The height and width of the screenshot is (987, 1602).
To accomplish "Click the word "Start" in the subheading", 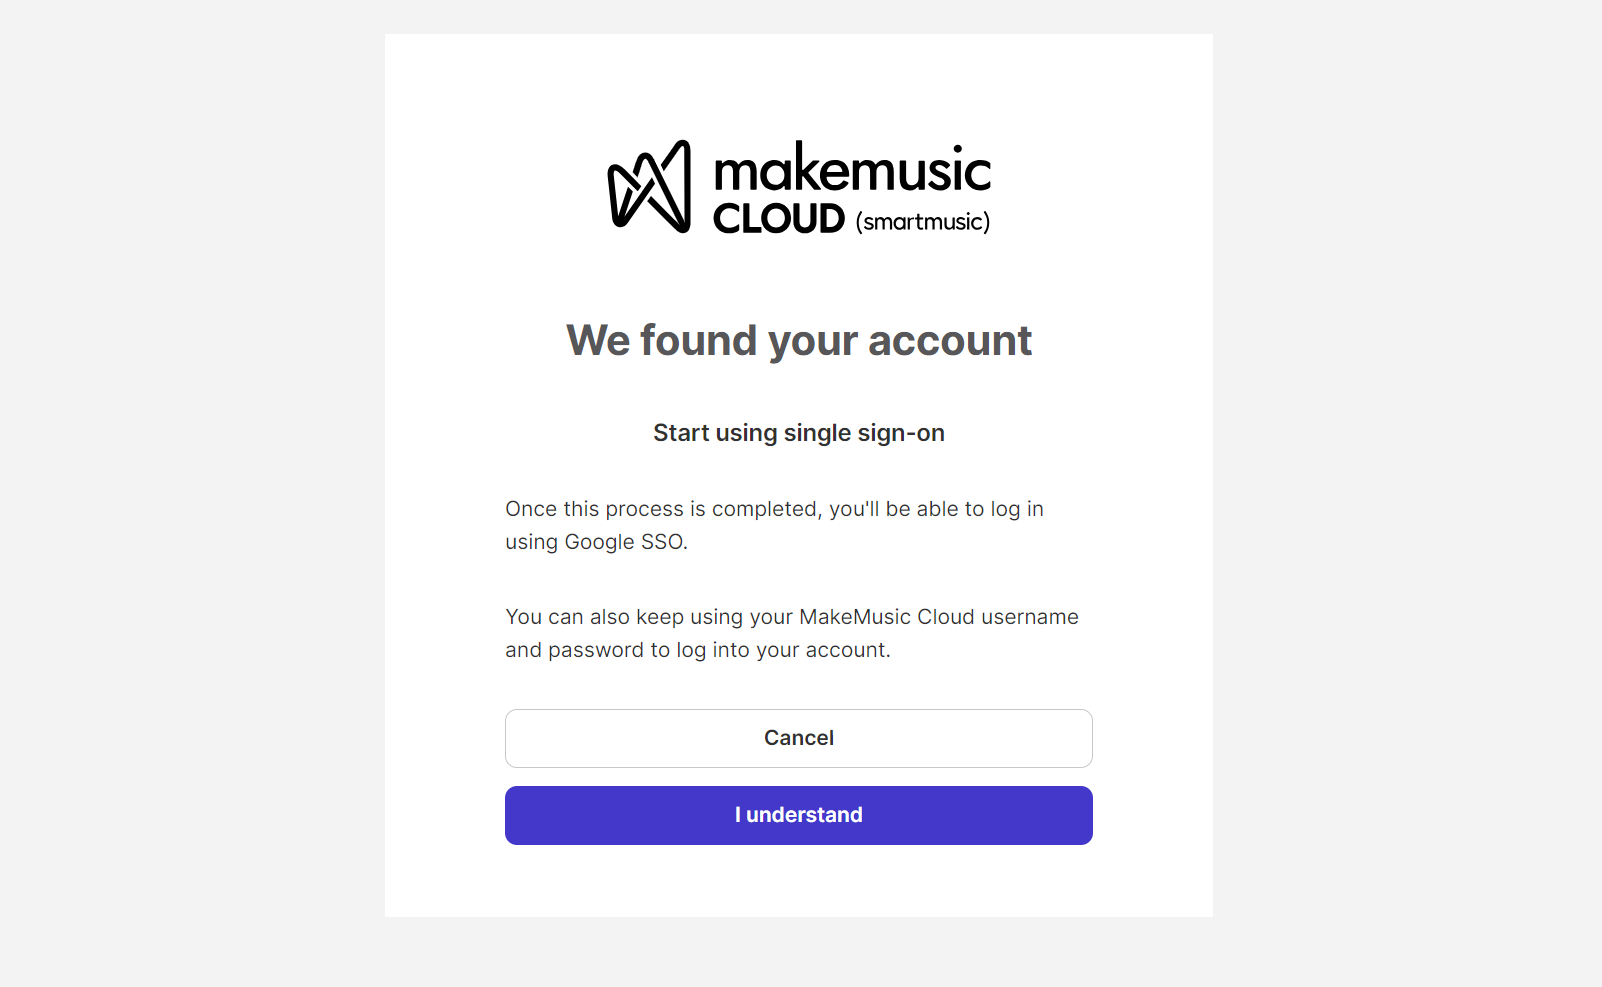I will tap(681, 433).
